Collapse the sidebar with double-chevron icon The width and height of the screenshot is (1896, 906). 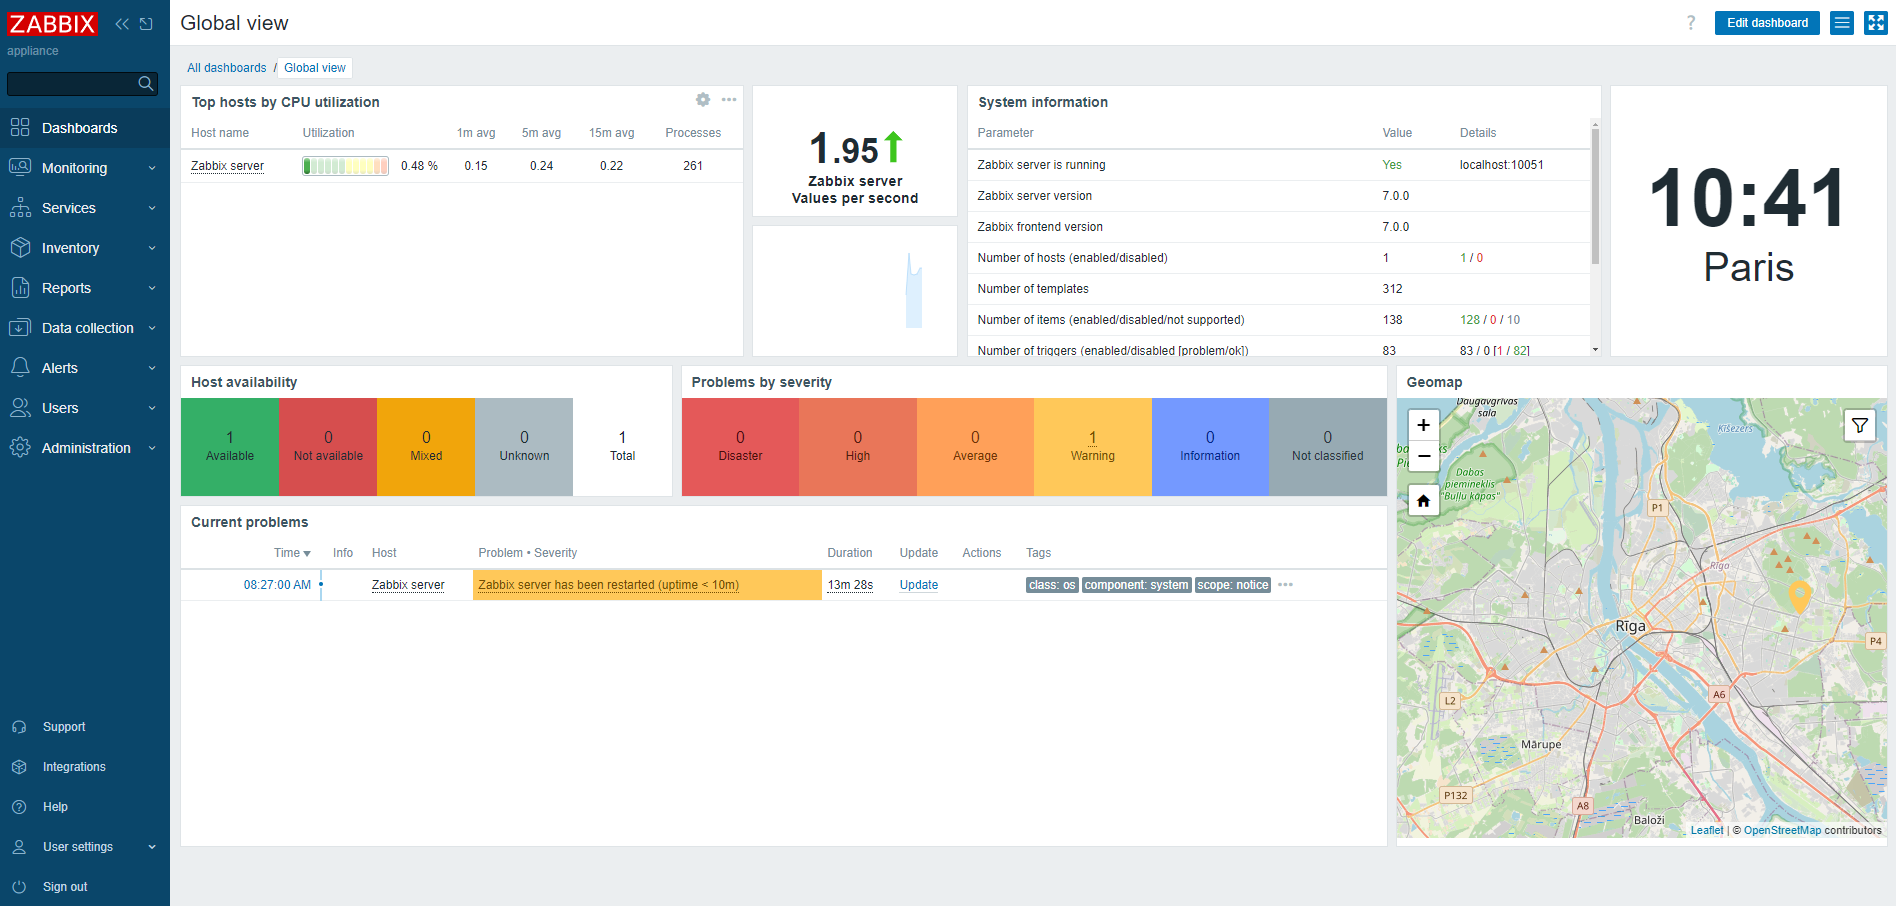[122, 24]
